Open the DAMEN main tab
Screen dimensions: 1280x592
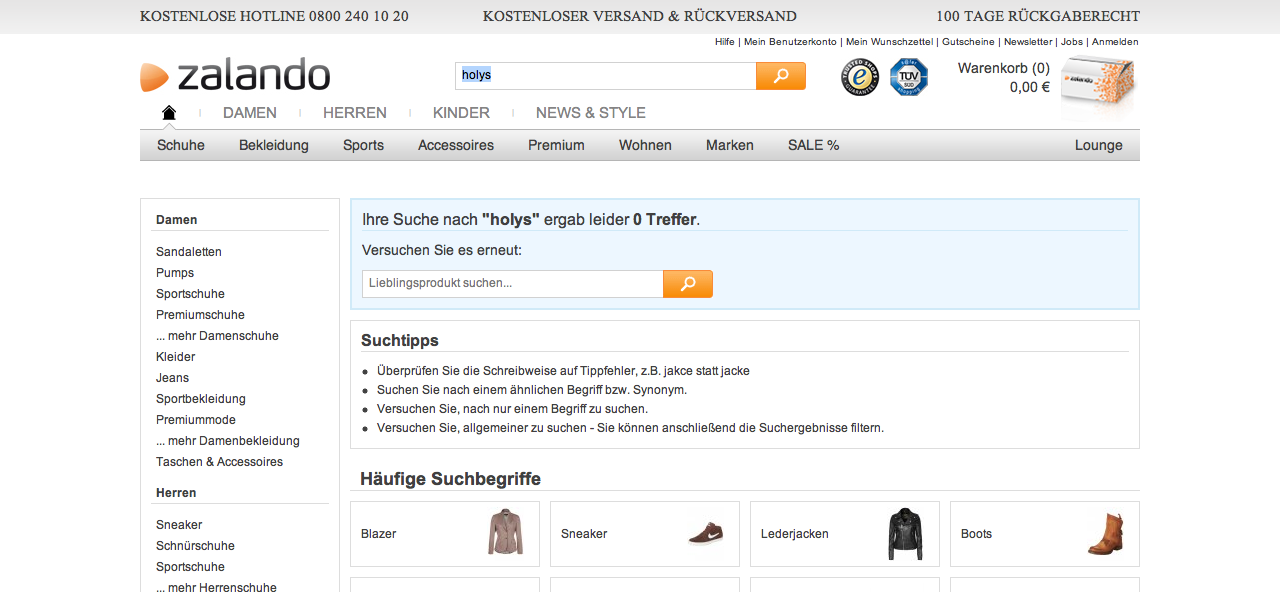[250, 113]
